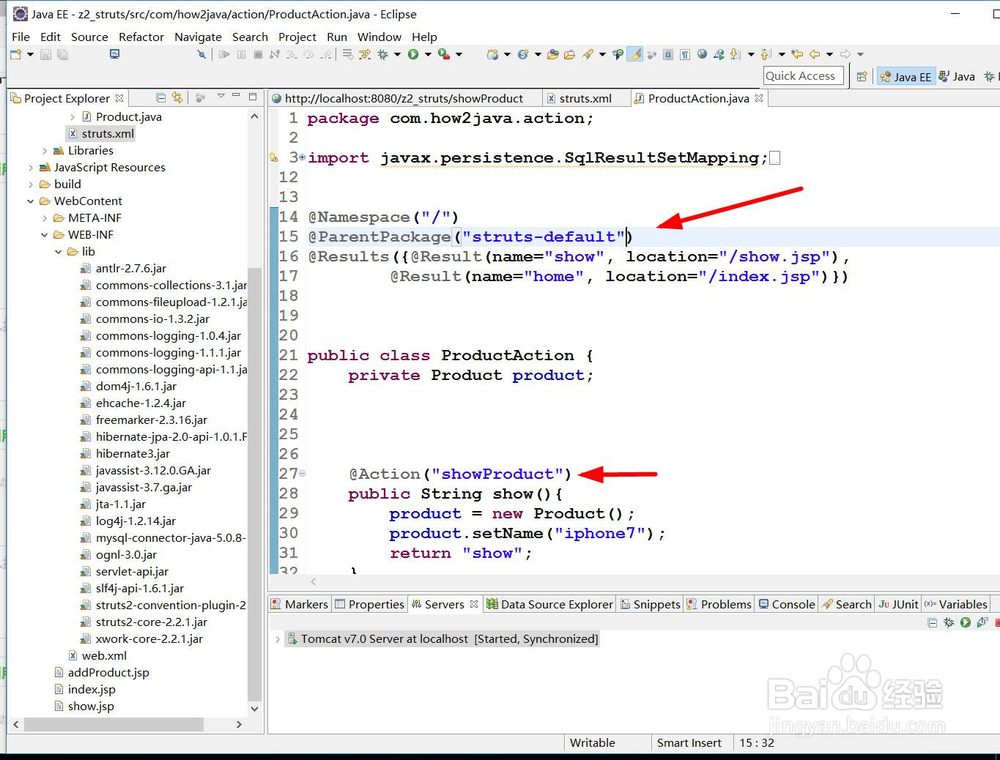Expand the JavaScript Resources node
The image size is (1000, 760).
30,167
